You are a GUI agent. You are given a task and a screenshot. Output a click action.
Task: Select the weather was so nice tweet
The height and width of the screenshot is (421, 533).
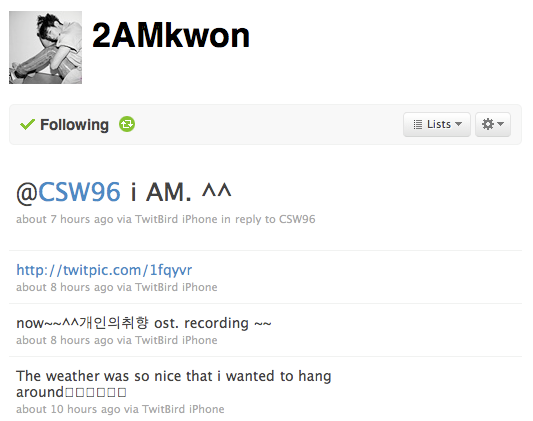[174, 384]
